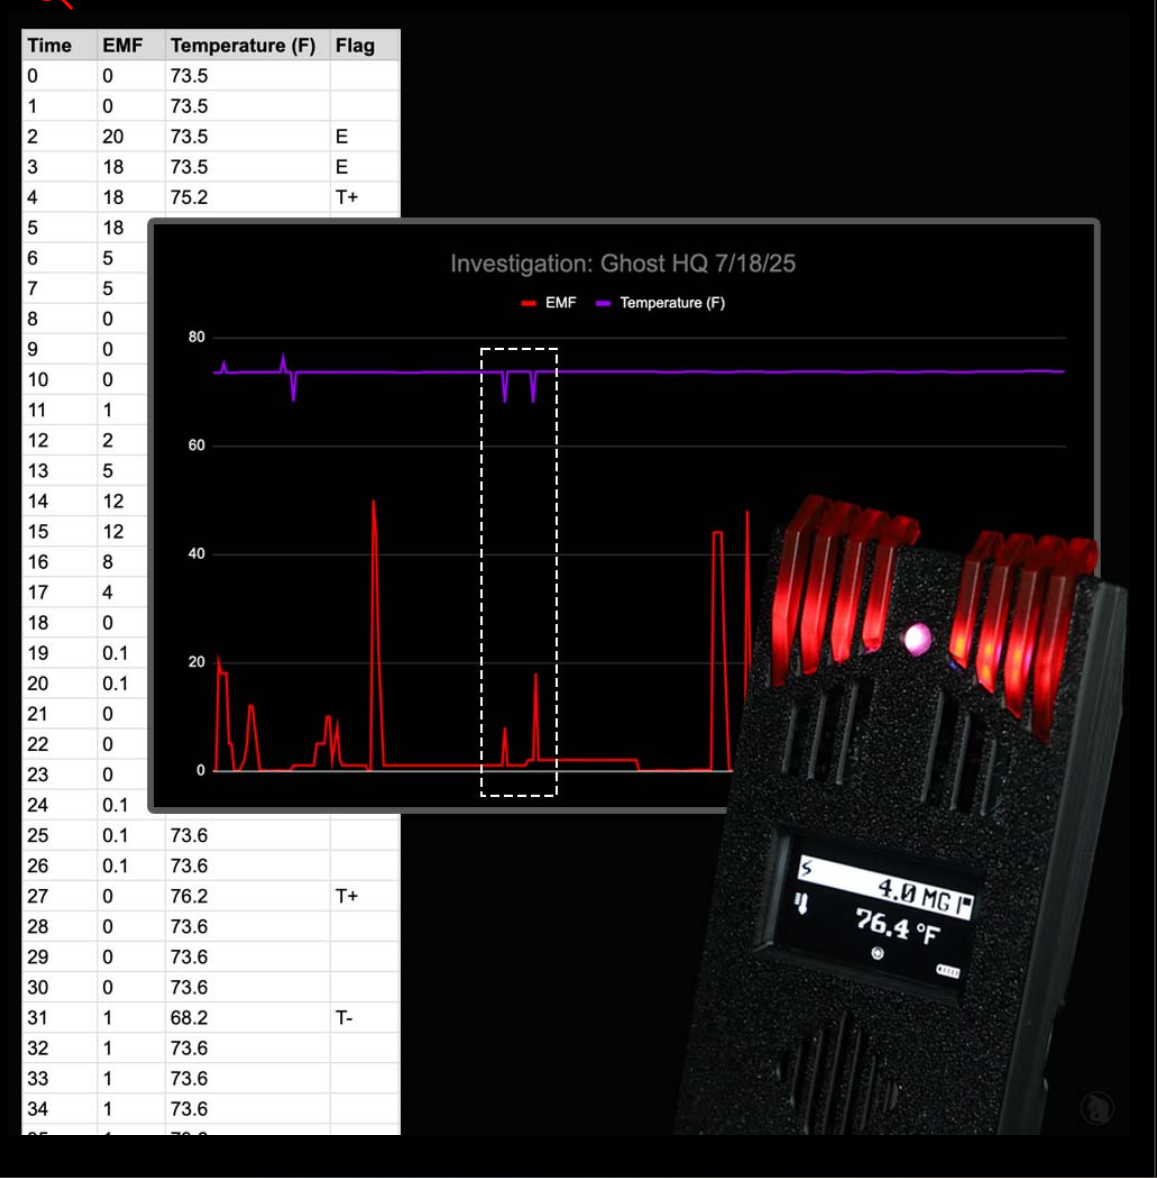Click the EMF legend label in chart

pyautogui.click(x=560, y=303)
